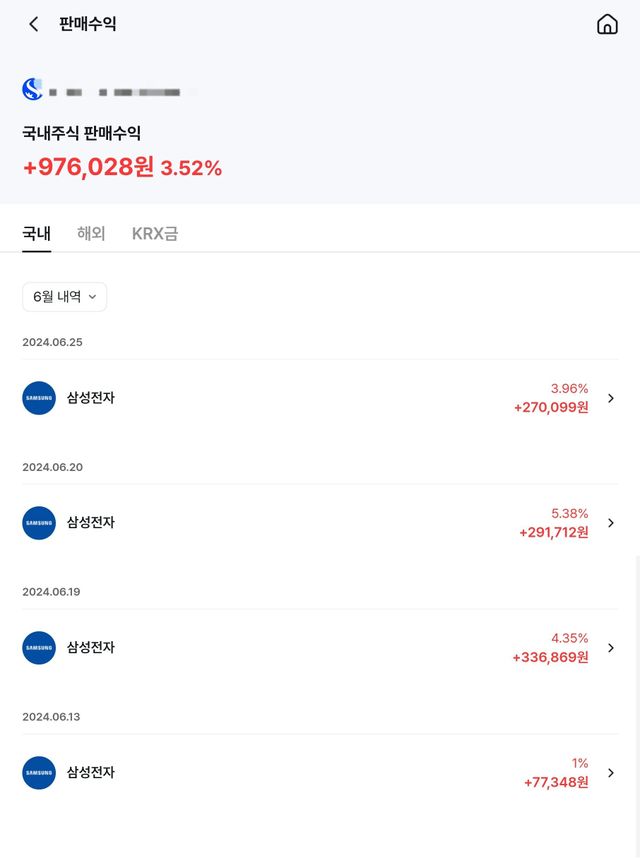Image resolution: width=640 pixels, height=858 pixels.
Task: Select the 국내 tab
Action: (36, 234)
